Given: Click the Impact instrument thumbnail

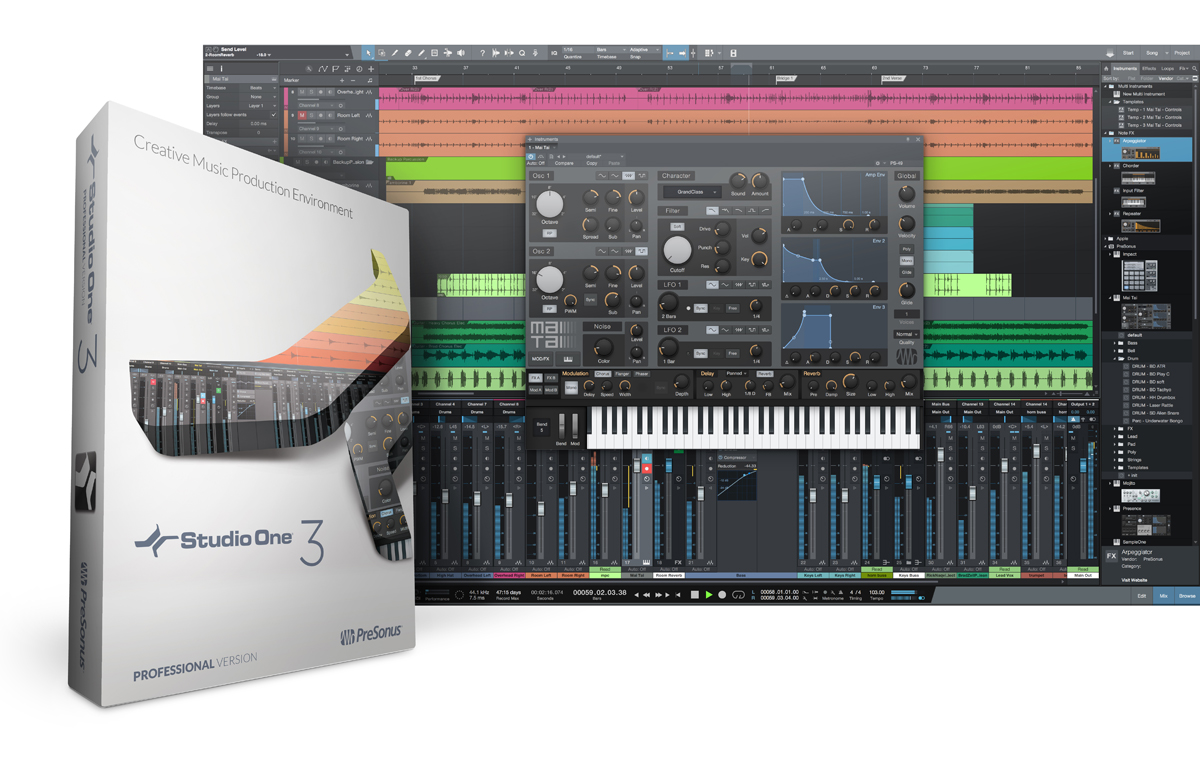Looking at the screenshot, I should 1140,276.
